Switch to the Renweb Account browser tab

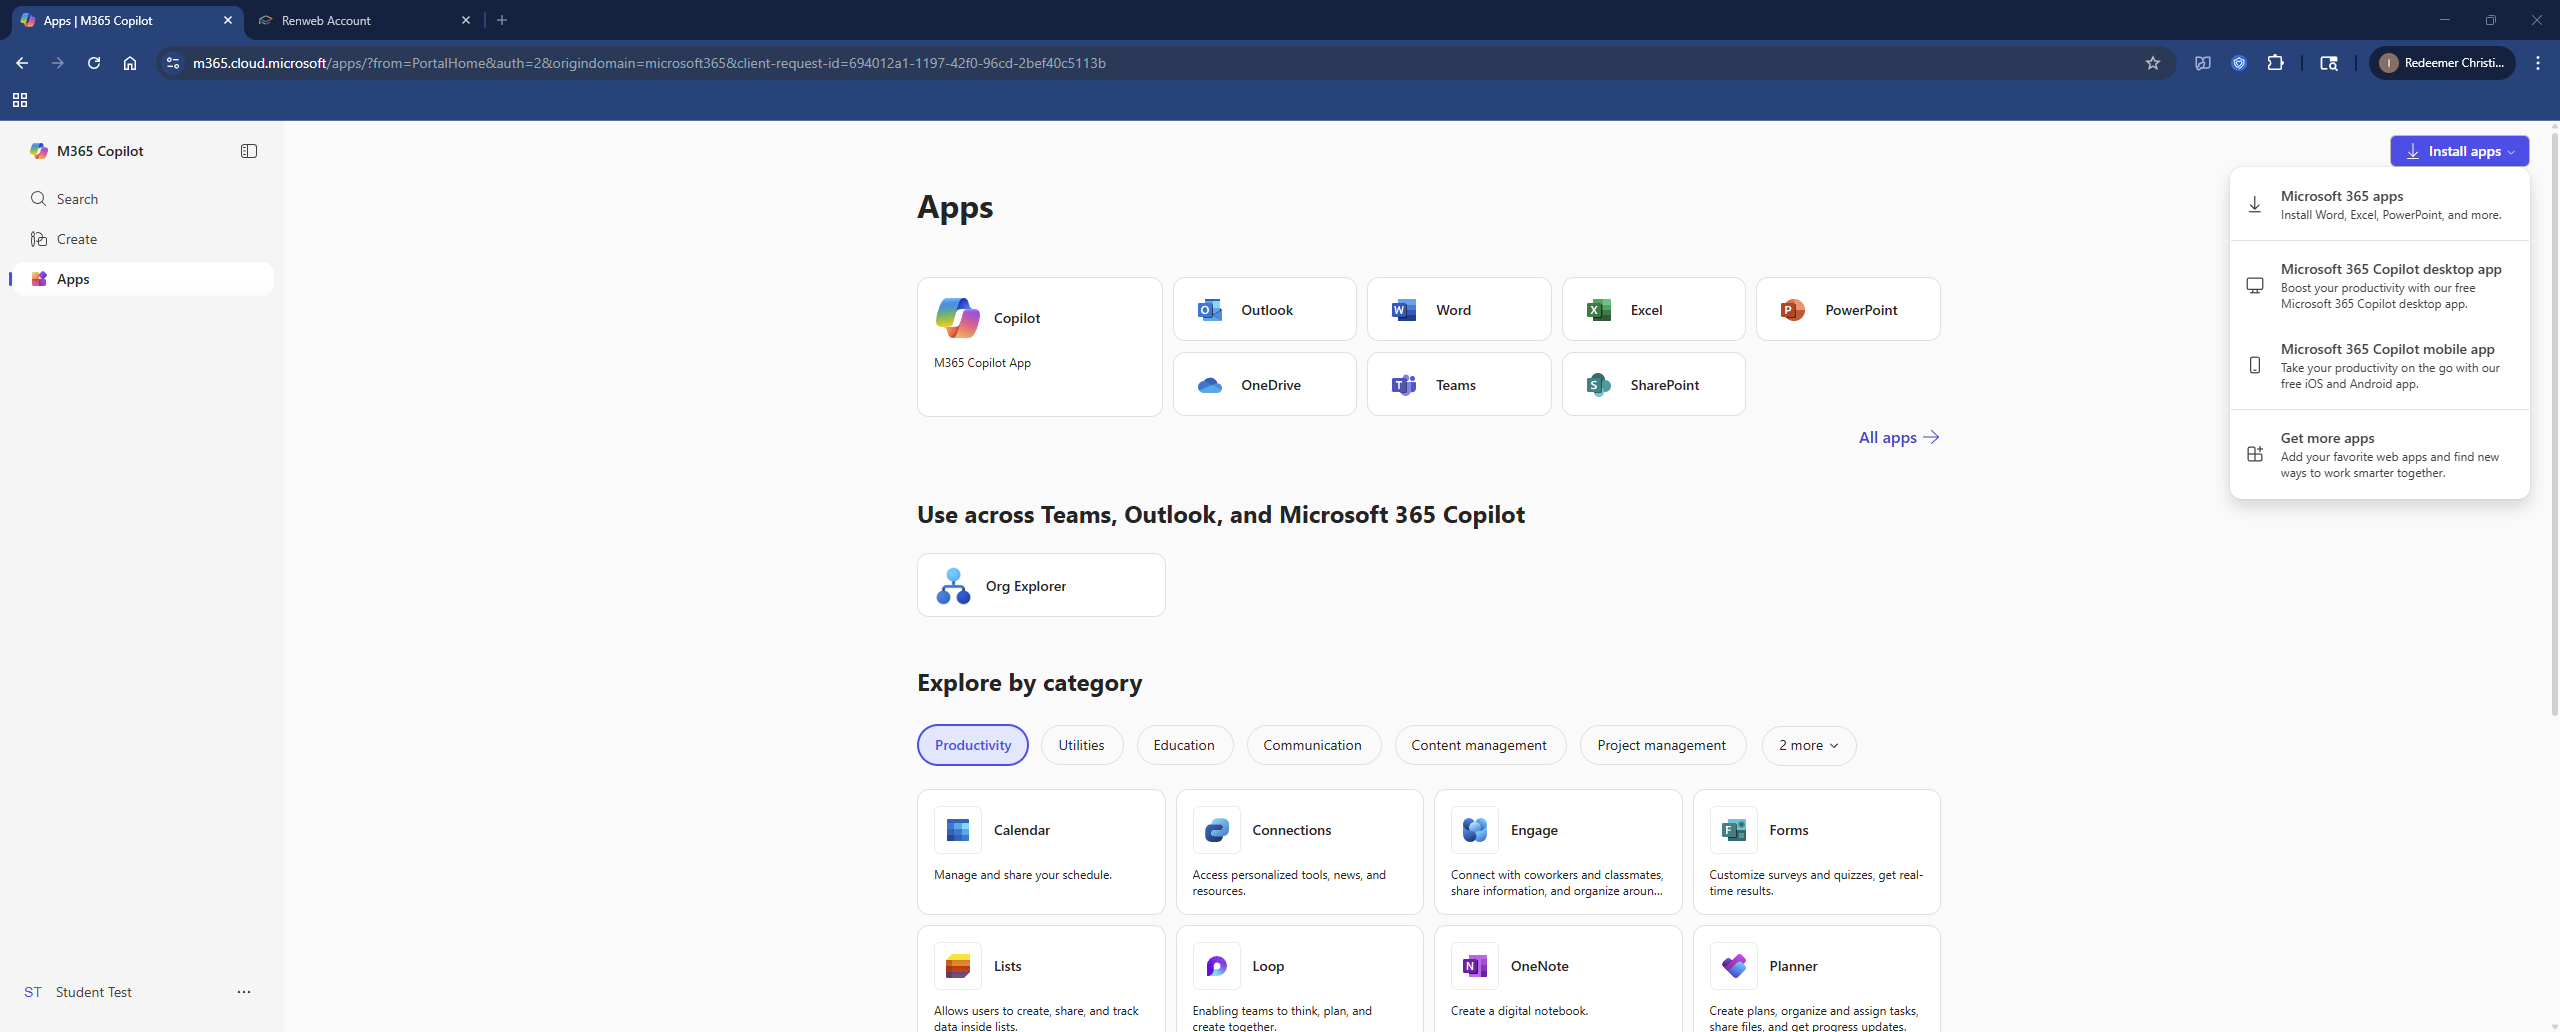coord(362,20)
